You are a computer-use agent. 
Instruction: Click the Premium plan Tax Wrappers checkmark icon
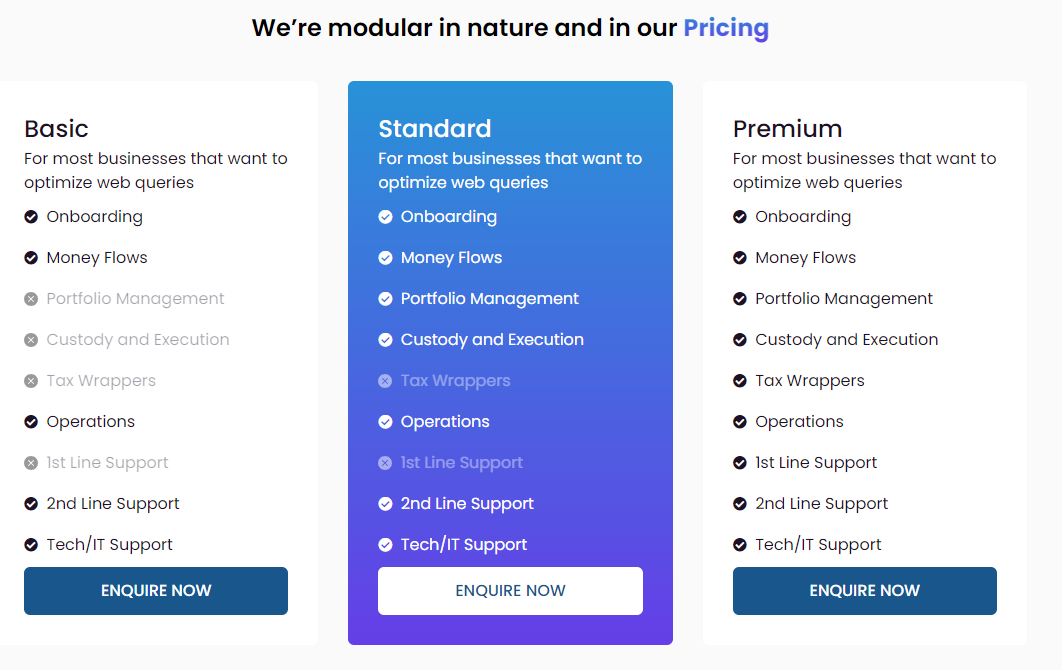740,381
